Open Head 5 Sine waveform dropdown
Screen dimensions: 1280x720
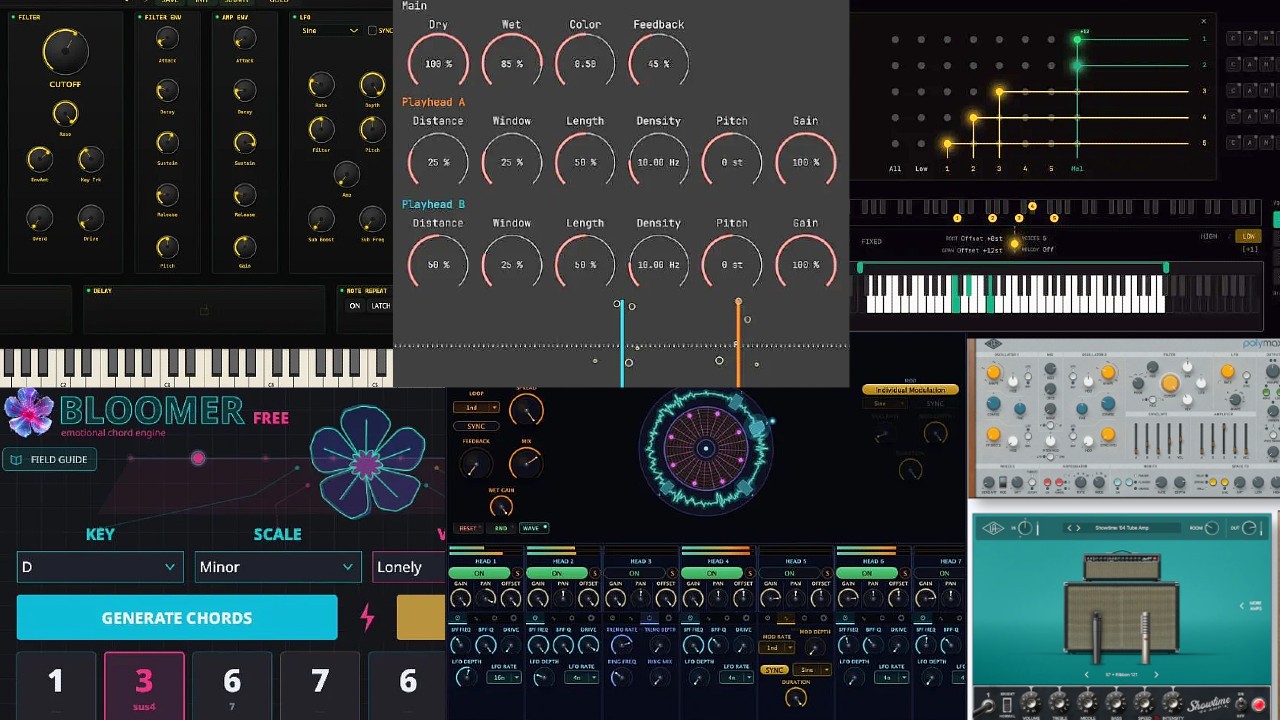(x=812, y=670)
